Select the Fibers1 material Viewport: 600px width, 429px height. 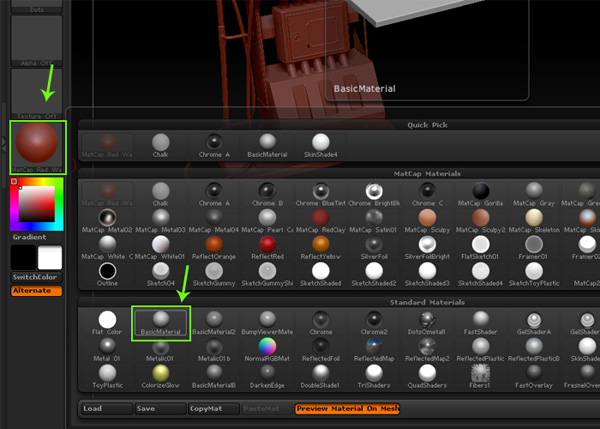coord(480,376)
